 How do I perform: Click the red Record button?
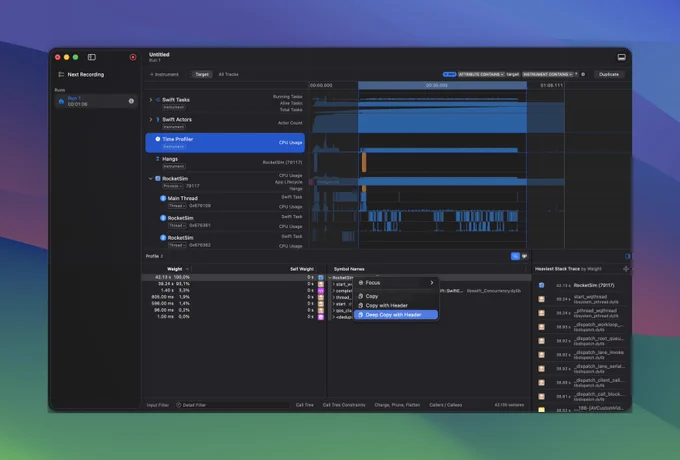click(133, 57)
